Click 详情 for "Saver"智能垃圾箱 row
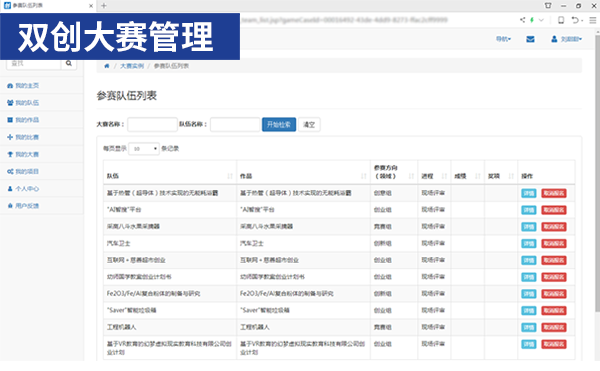 (x=529, y=311)
